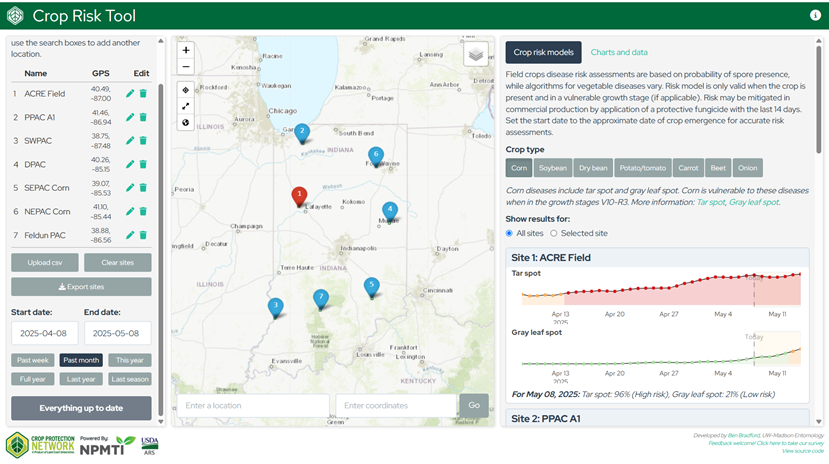The height and width of the screenshot is (464, 829).
Task: Open the End date picker
Action: 117,333
